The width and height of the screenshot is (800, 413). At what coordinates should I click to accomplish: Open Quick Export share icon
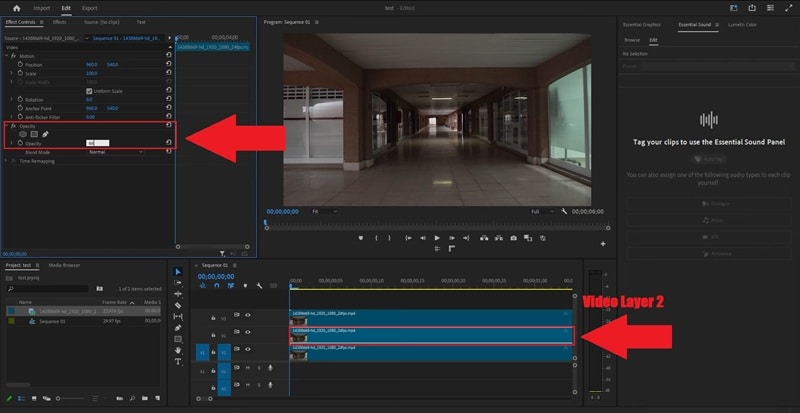tap(752, 8)
